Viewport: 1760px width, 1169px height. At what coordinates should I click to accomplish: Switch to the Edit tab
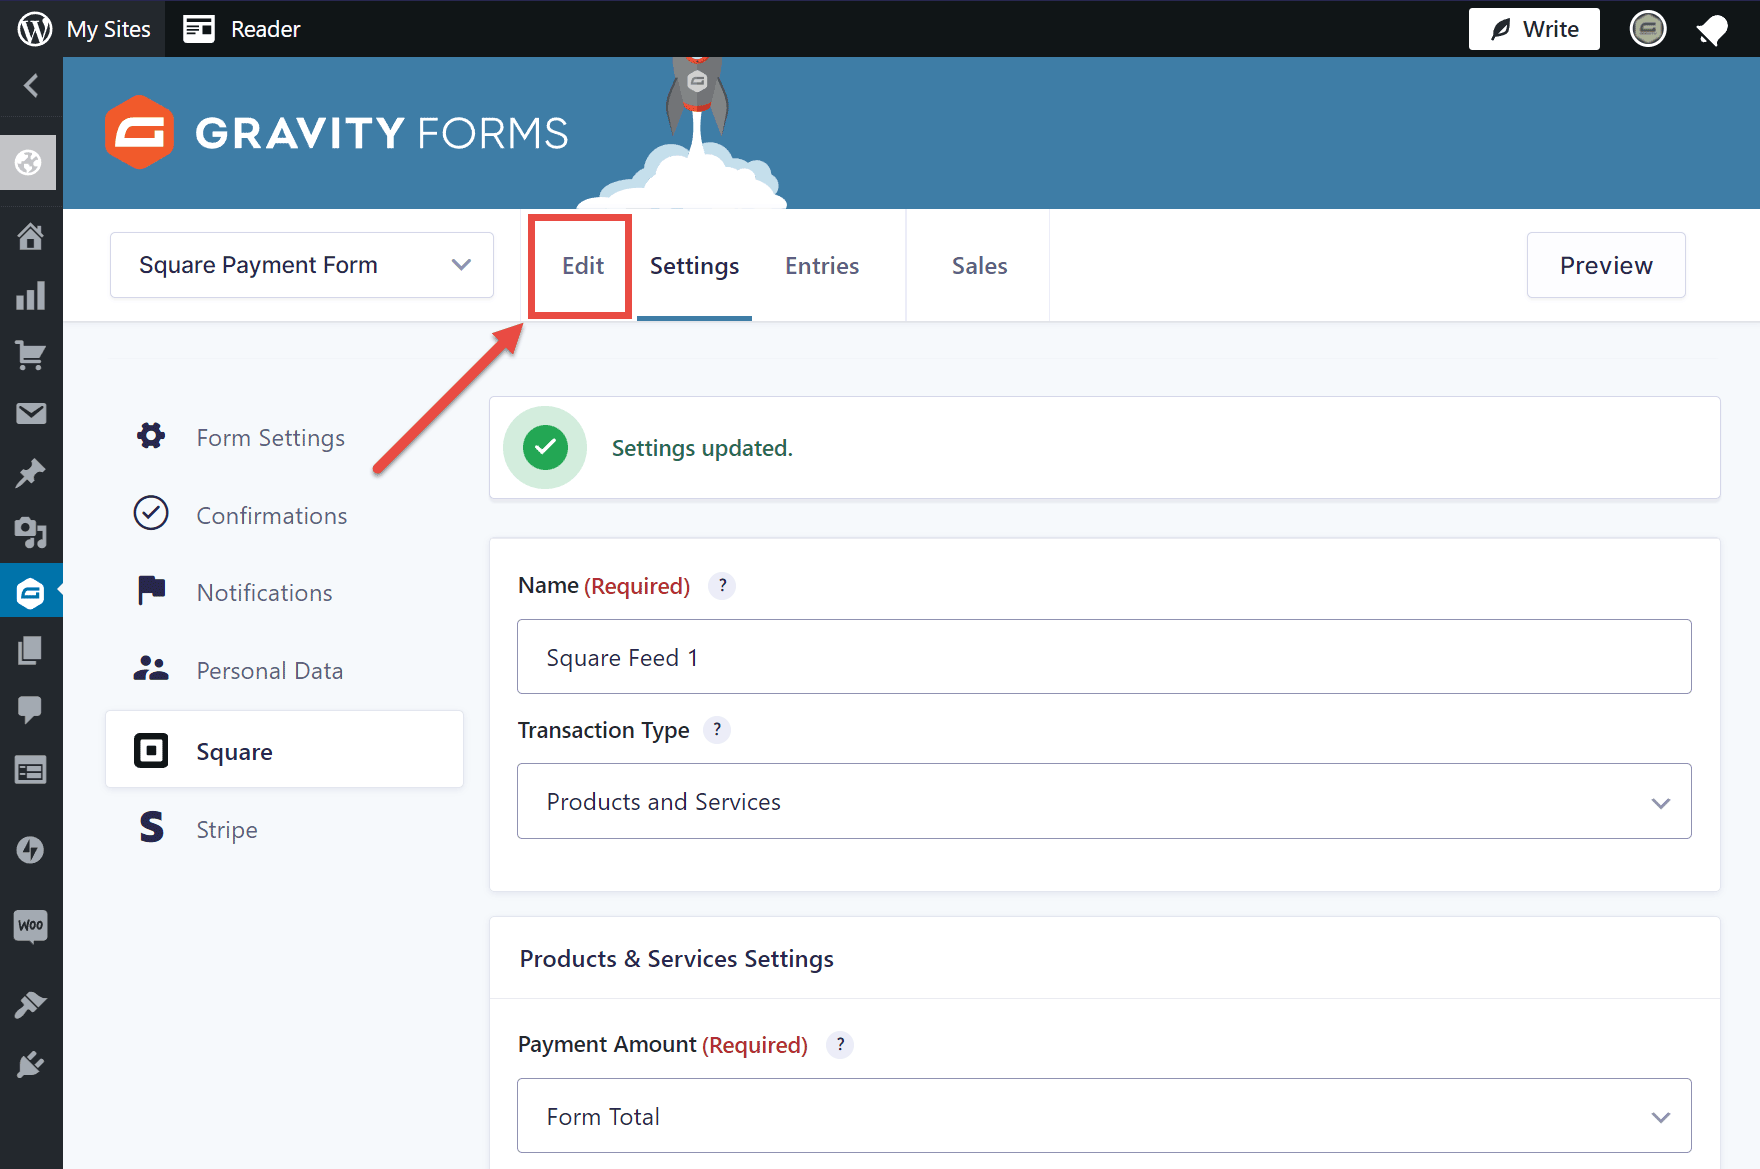582,266
